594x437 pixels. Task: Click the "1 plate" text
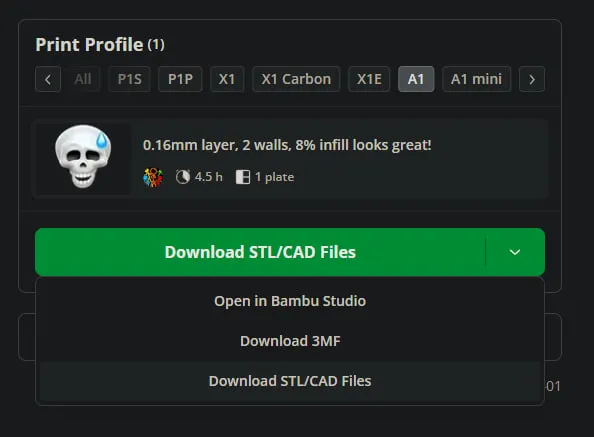pyautogui.click(x=274, y=177)
